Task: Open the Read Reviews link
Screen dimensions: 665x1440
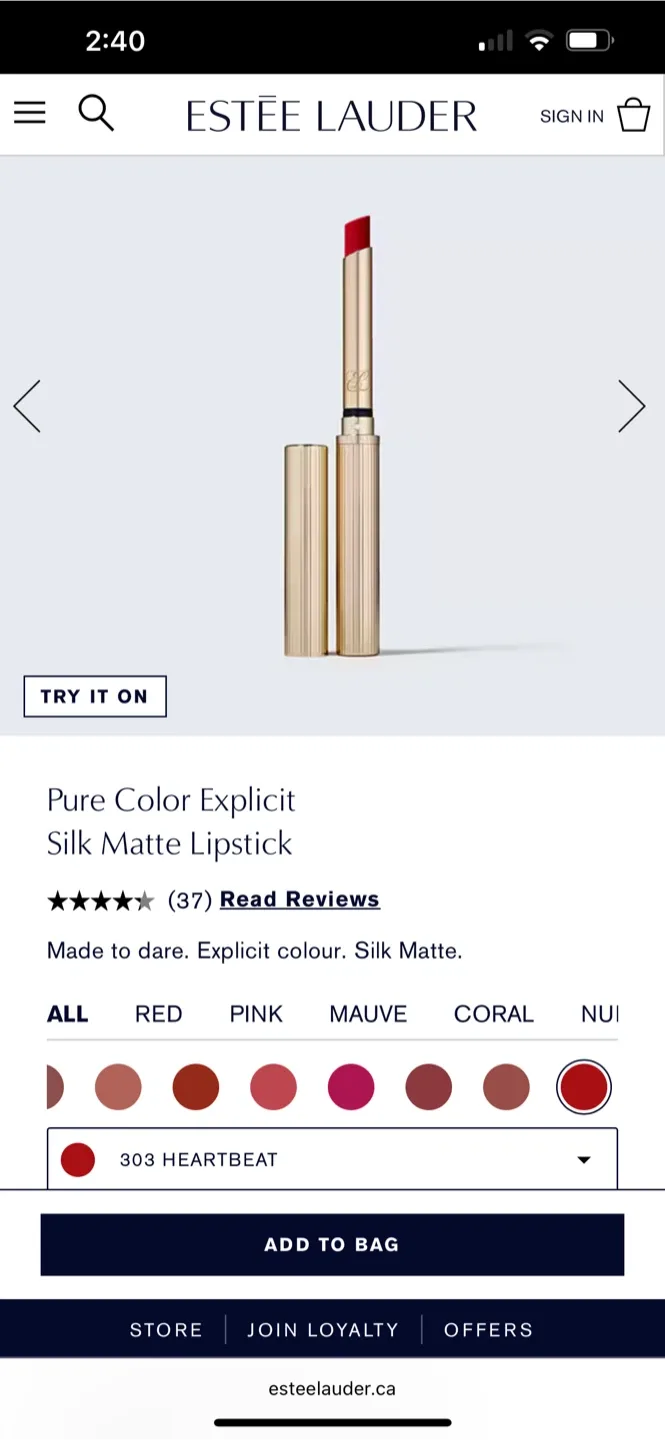Action: point(299,898)
